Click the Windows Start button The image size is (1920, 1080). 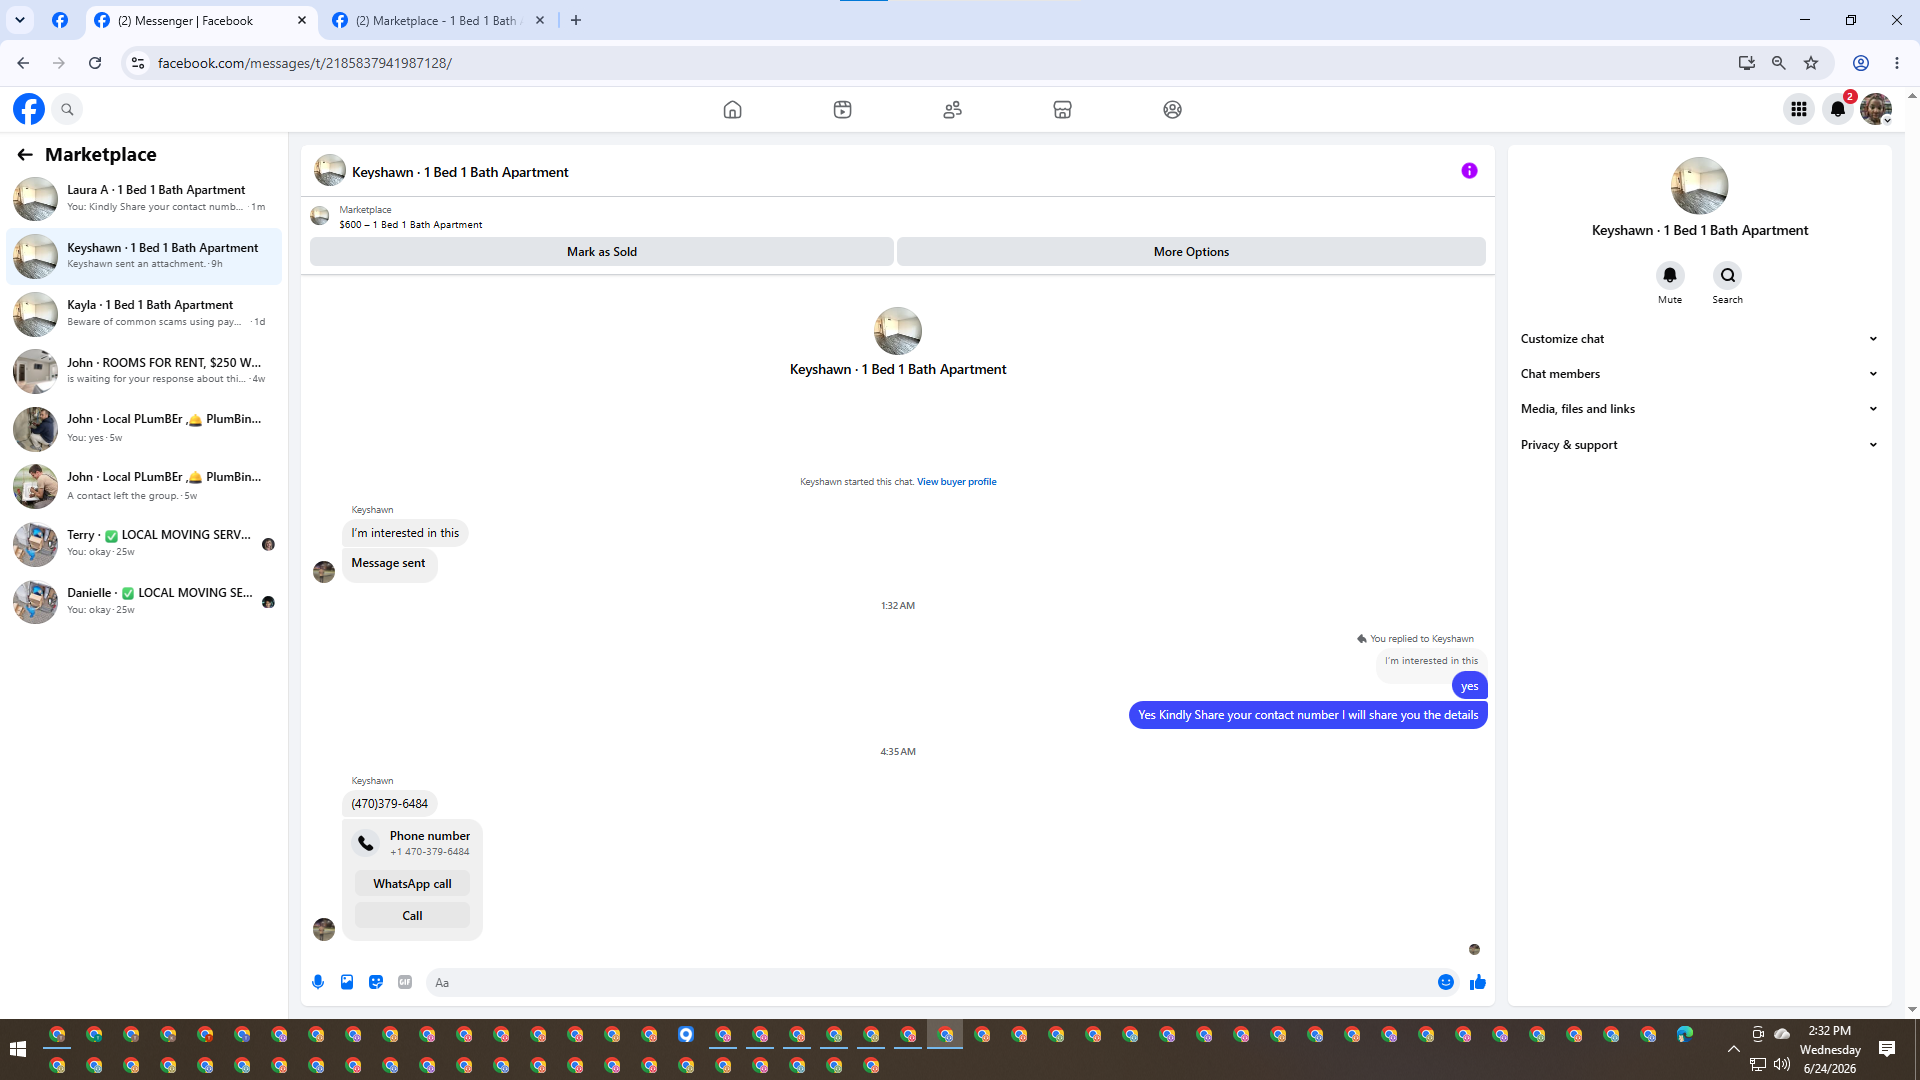[17, 1049]
